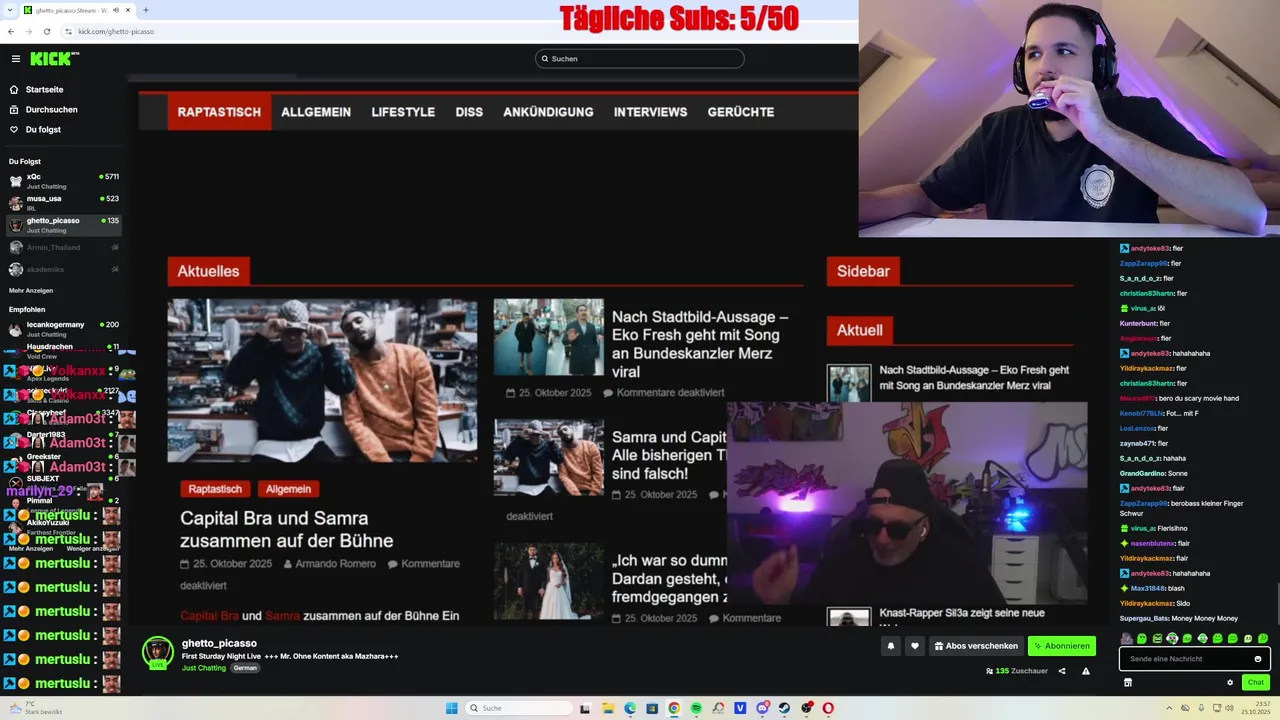Select the DISS menu item

point(469,112)
